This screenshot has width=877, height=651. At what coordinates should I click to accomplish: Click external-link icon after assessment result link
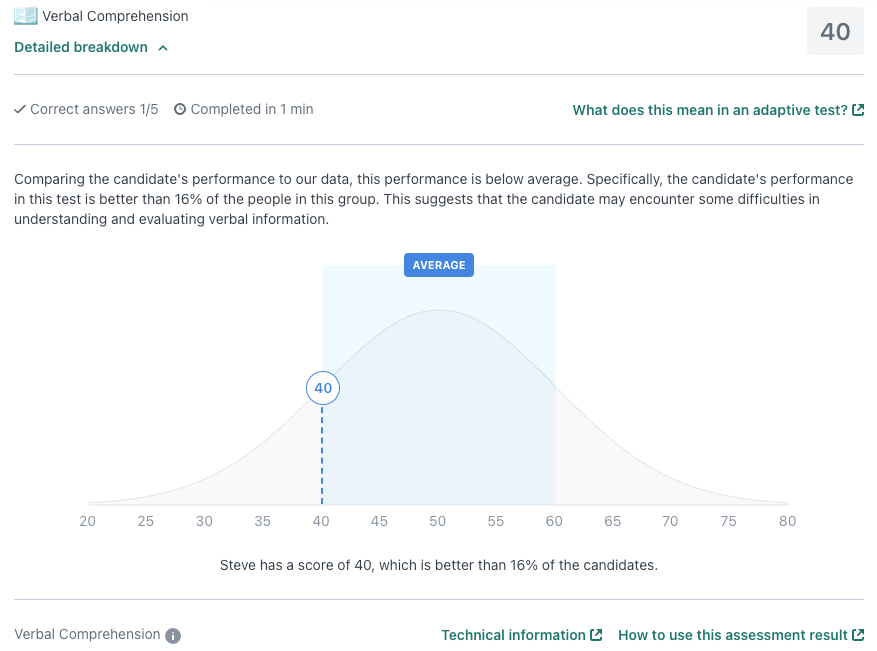click(x=858, y=635)
